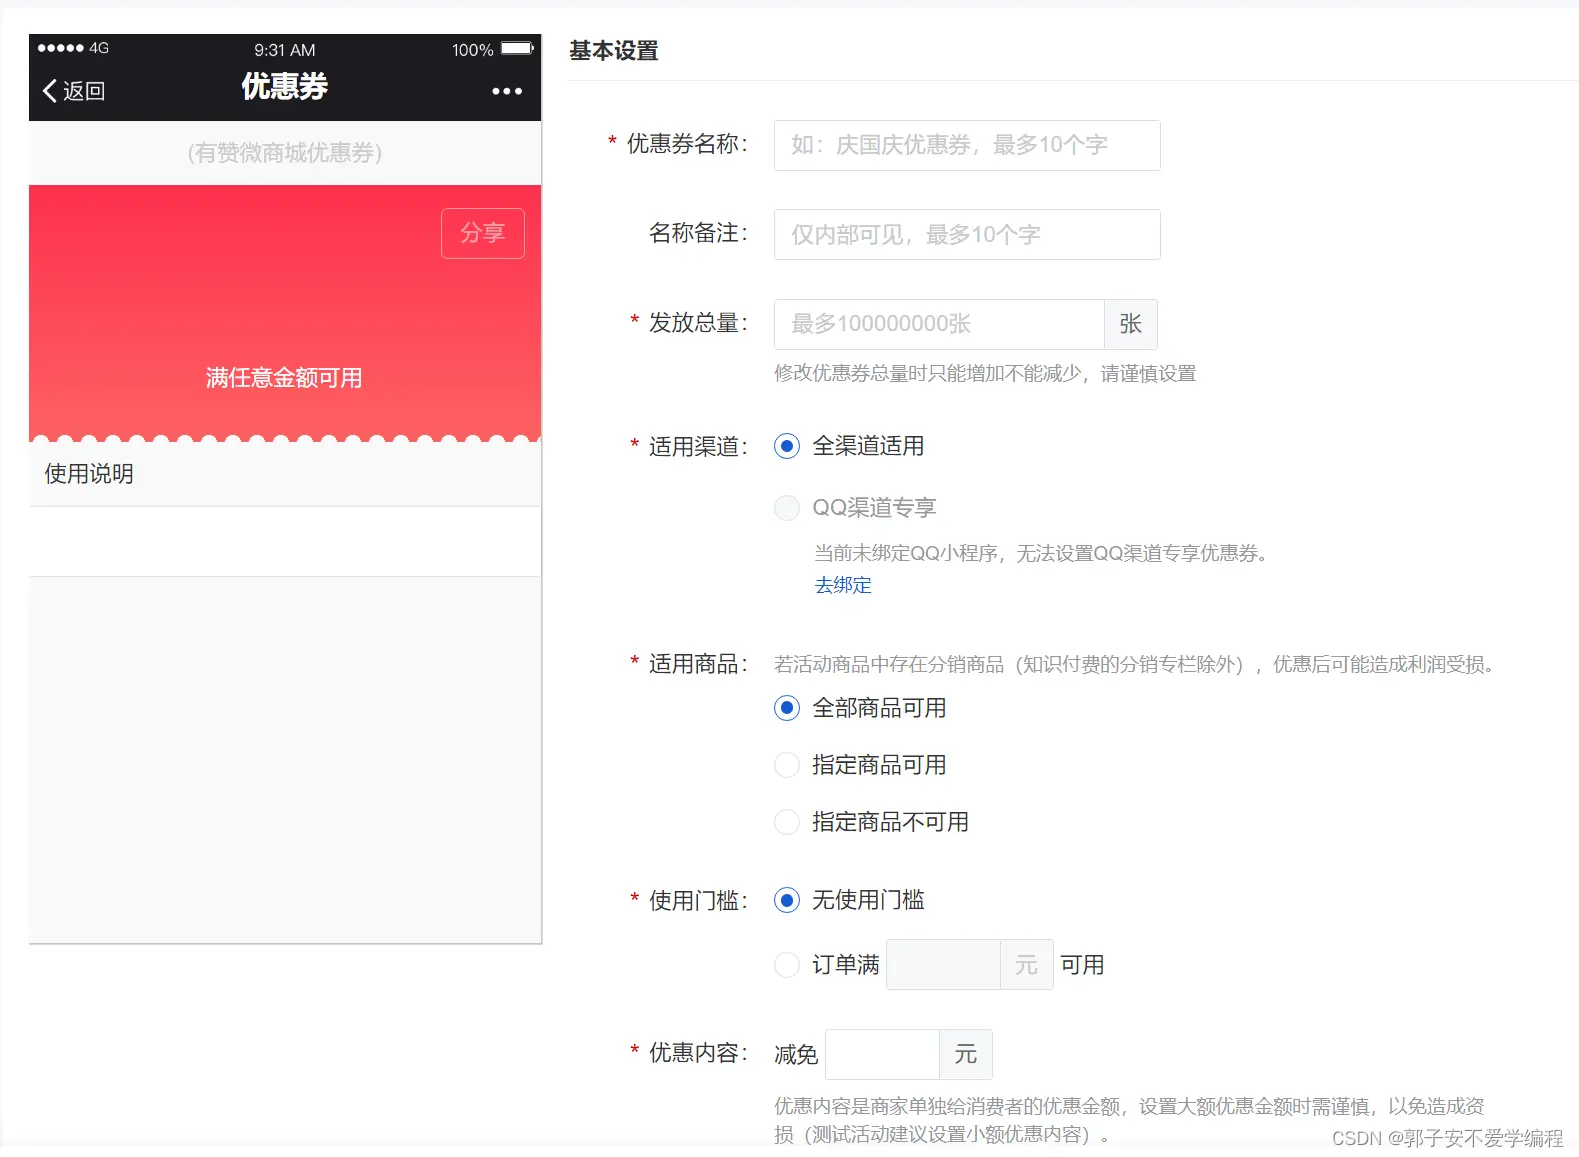Choose 指定商品不可用 radio option
The width and height of the screenshot is (1579, 1157).
(x=787, y=822)
